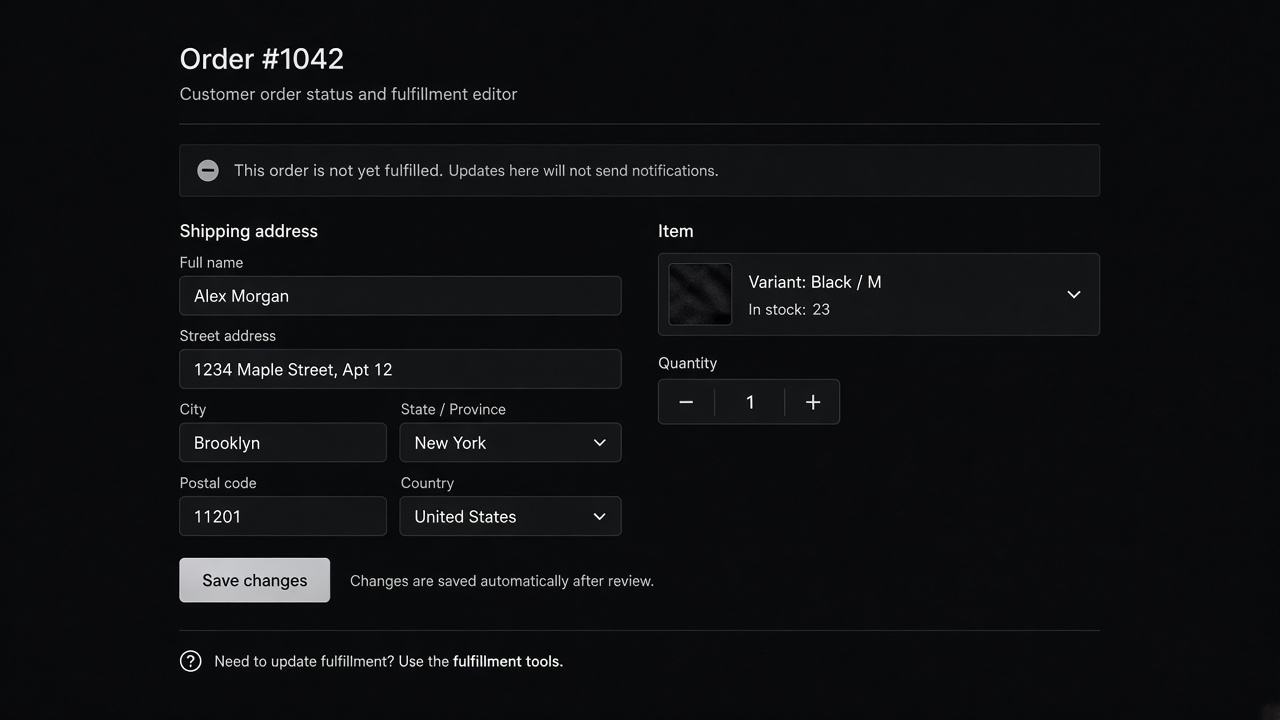Open the State / Province dropdown
Screen dimensions: 1280x720
click(x=510, y=443)
